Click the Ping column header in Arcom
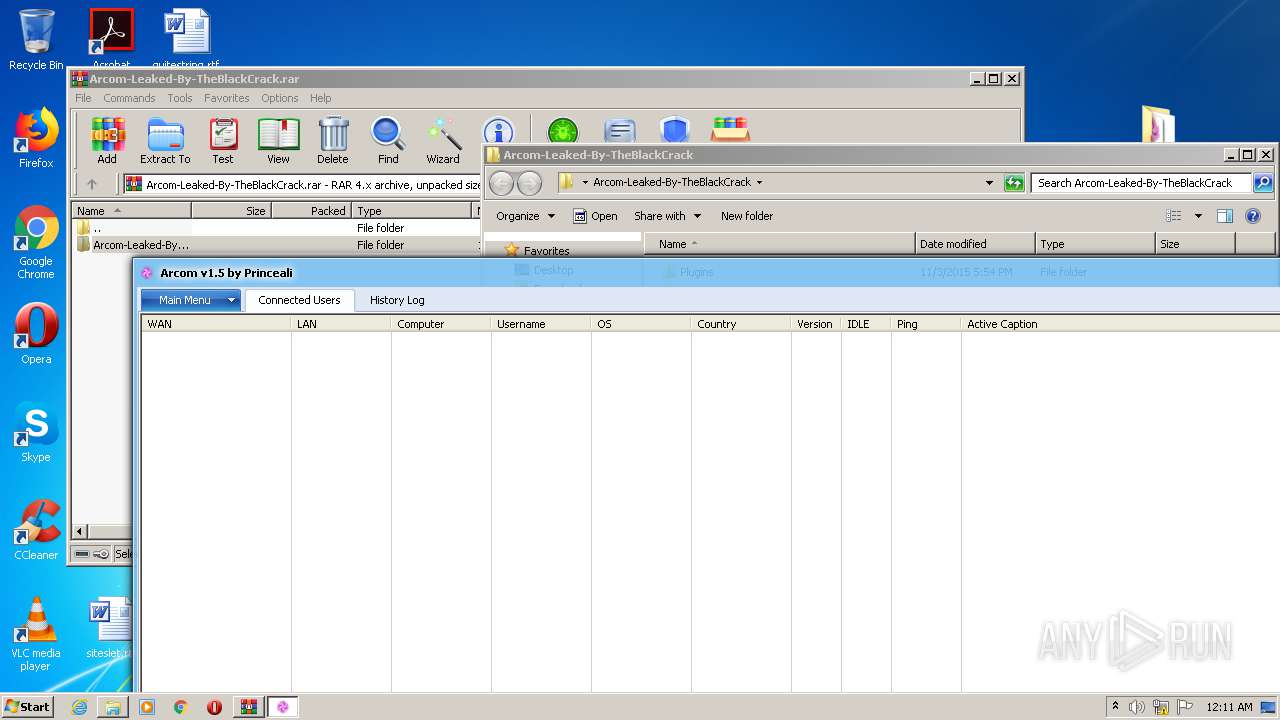The image size is (1280, 720). click(x=926, y=324)
